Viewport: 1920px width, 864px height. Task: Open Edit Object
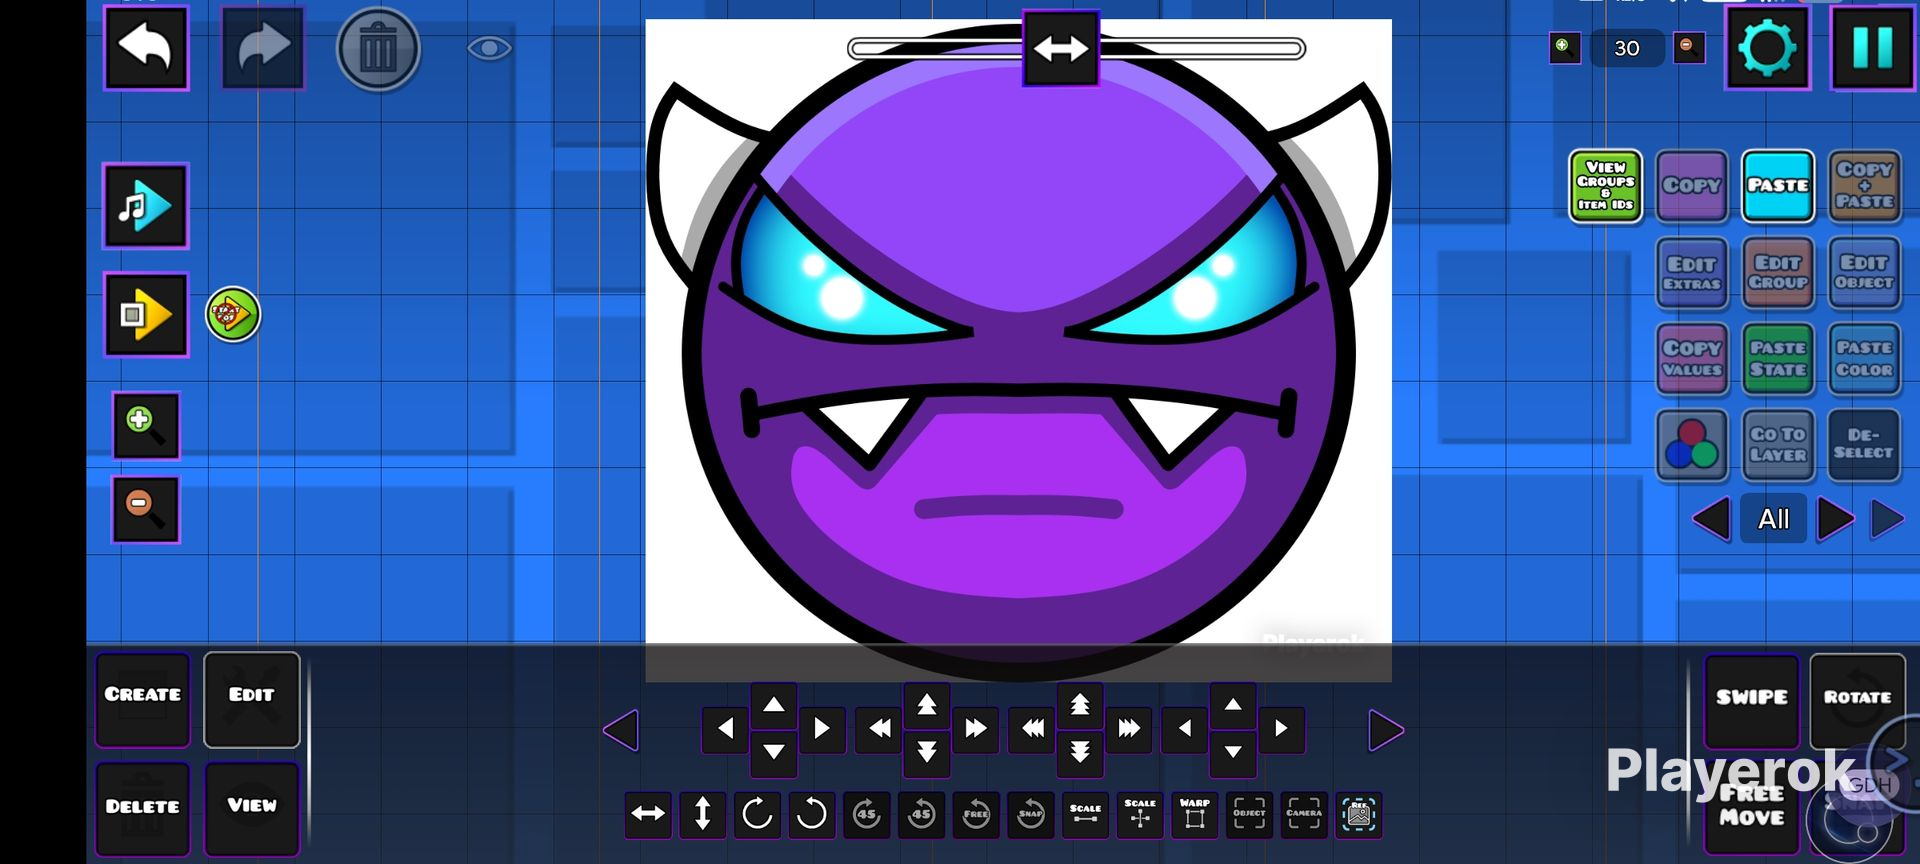tap(1864, 273)
